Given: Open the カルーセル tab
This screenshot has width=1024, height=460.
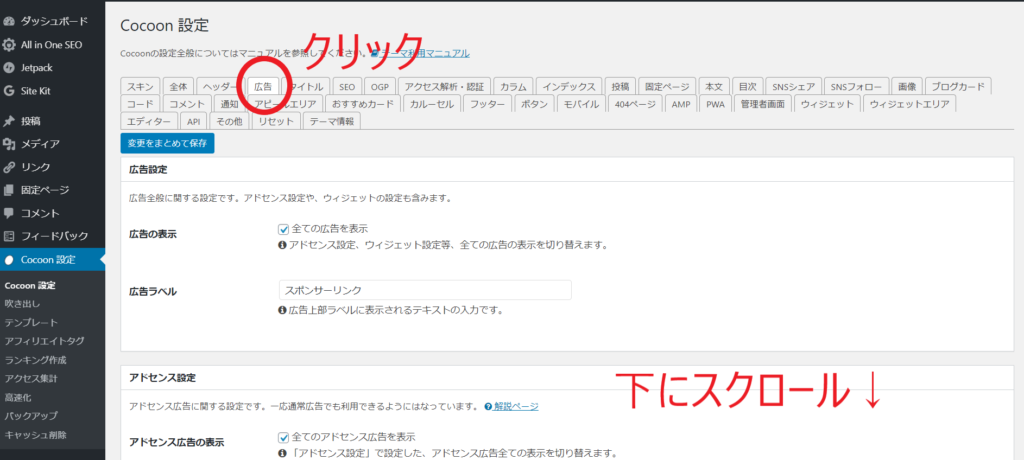Looking at the screenshot, I should [432, 105].
